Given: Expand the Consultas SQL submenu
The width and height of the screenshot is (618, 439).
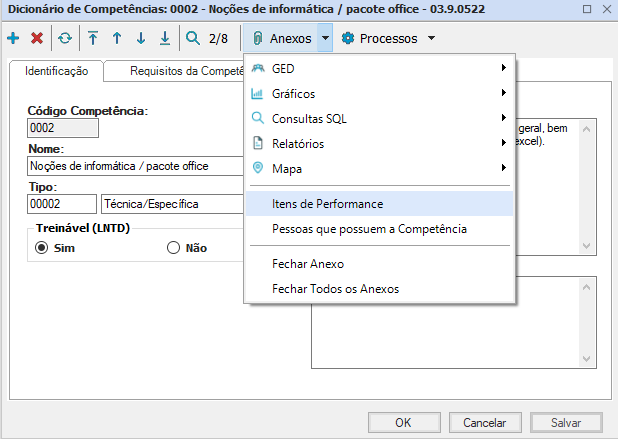Looking at the screenshot, I should click(378, 118).
